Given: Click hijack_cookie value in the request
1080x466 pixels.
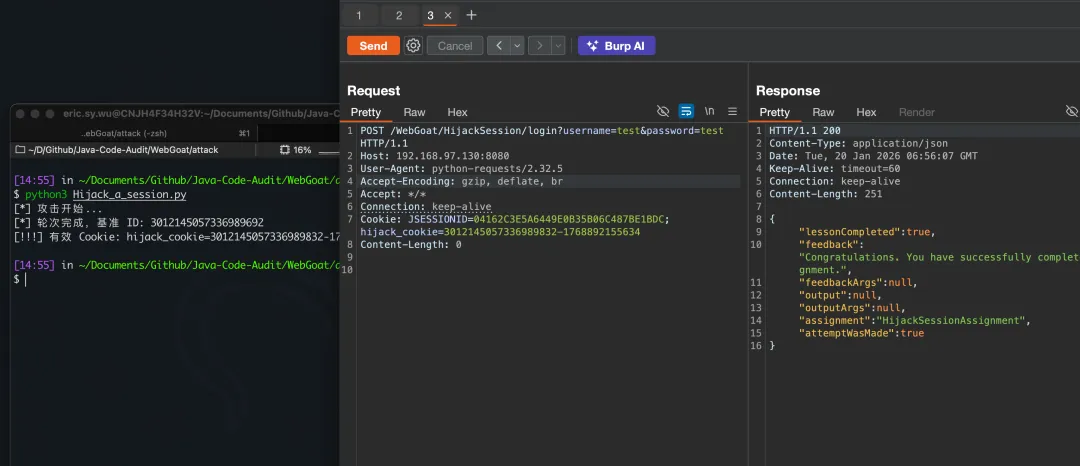Looking at the screenshot, I should click(x=541, y=232).
